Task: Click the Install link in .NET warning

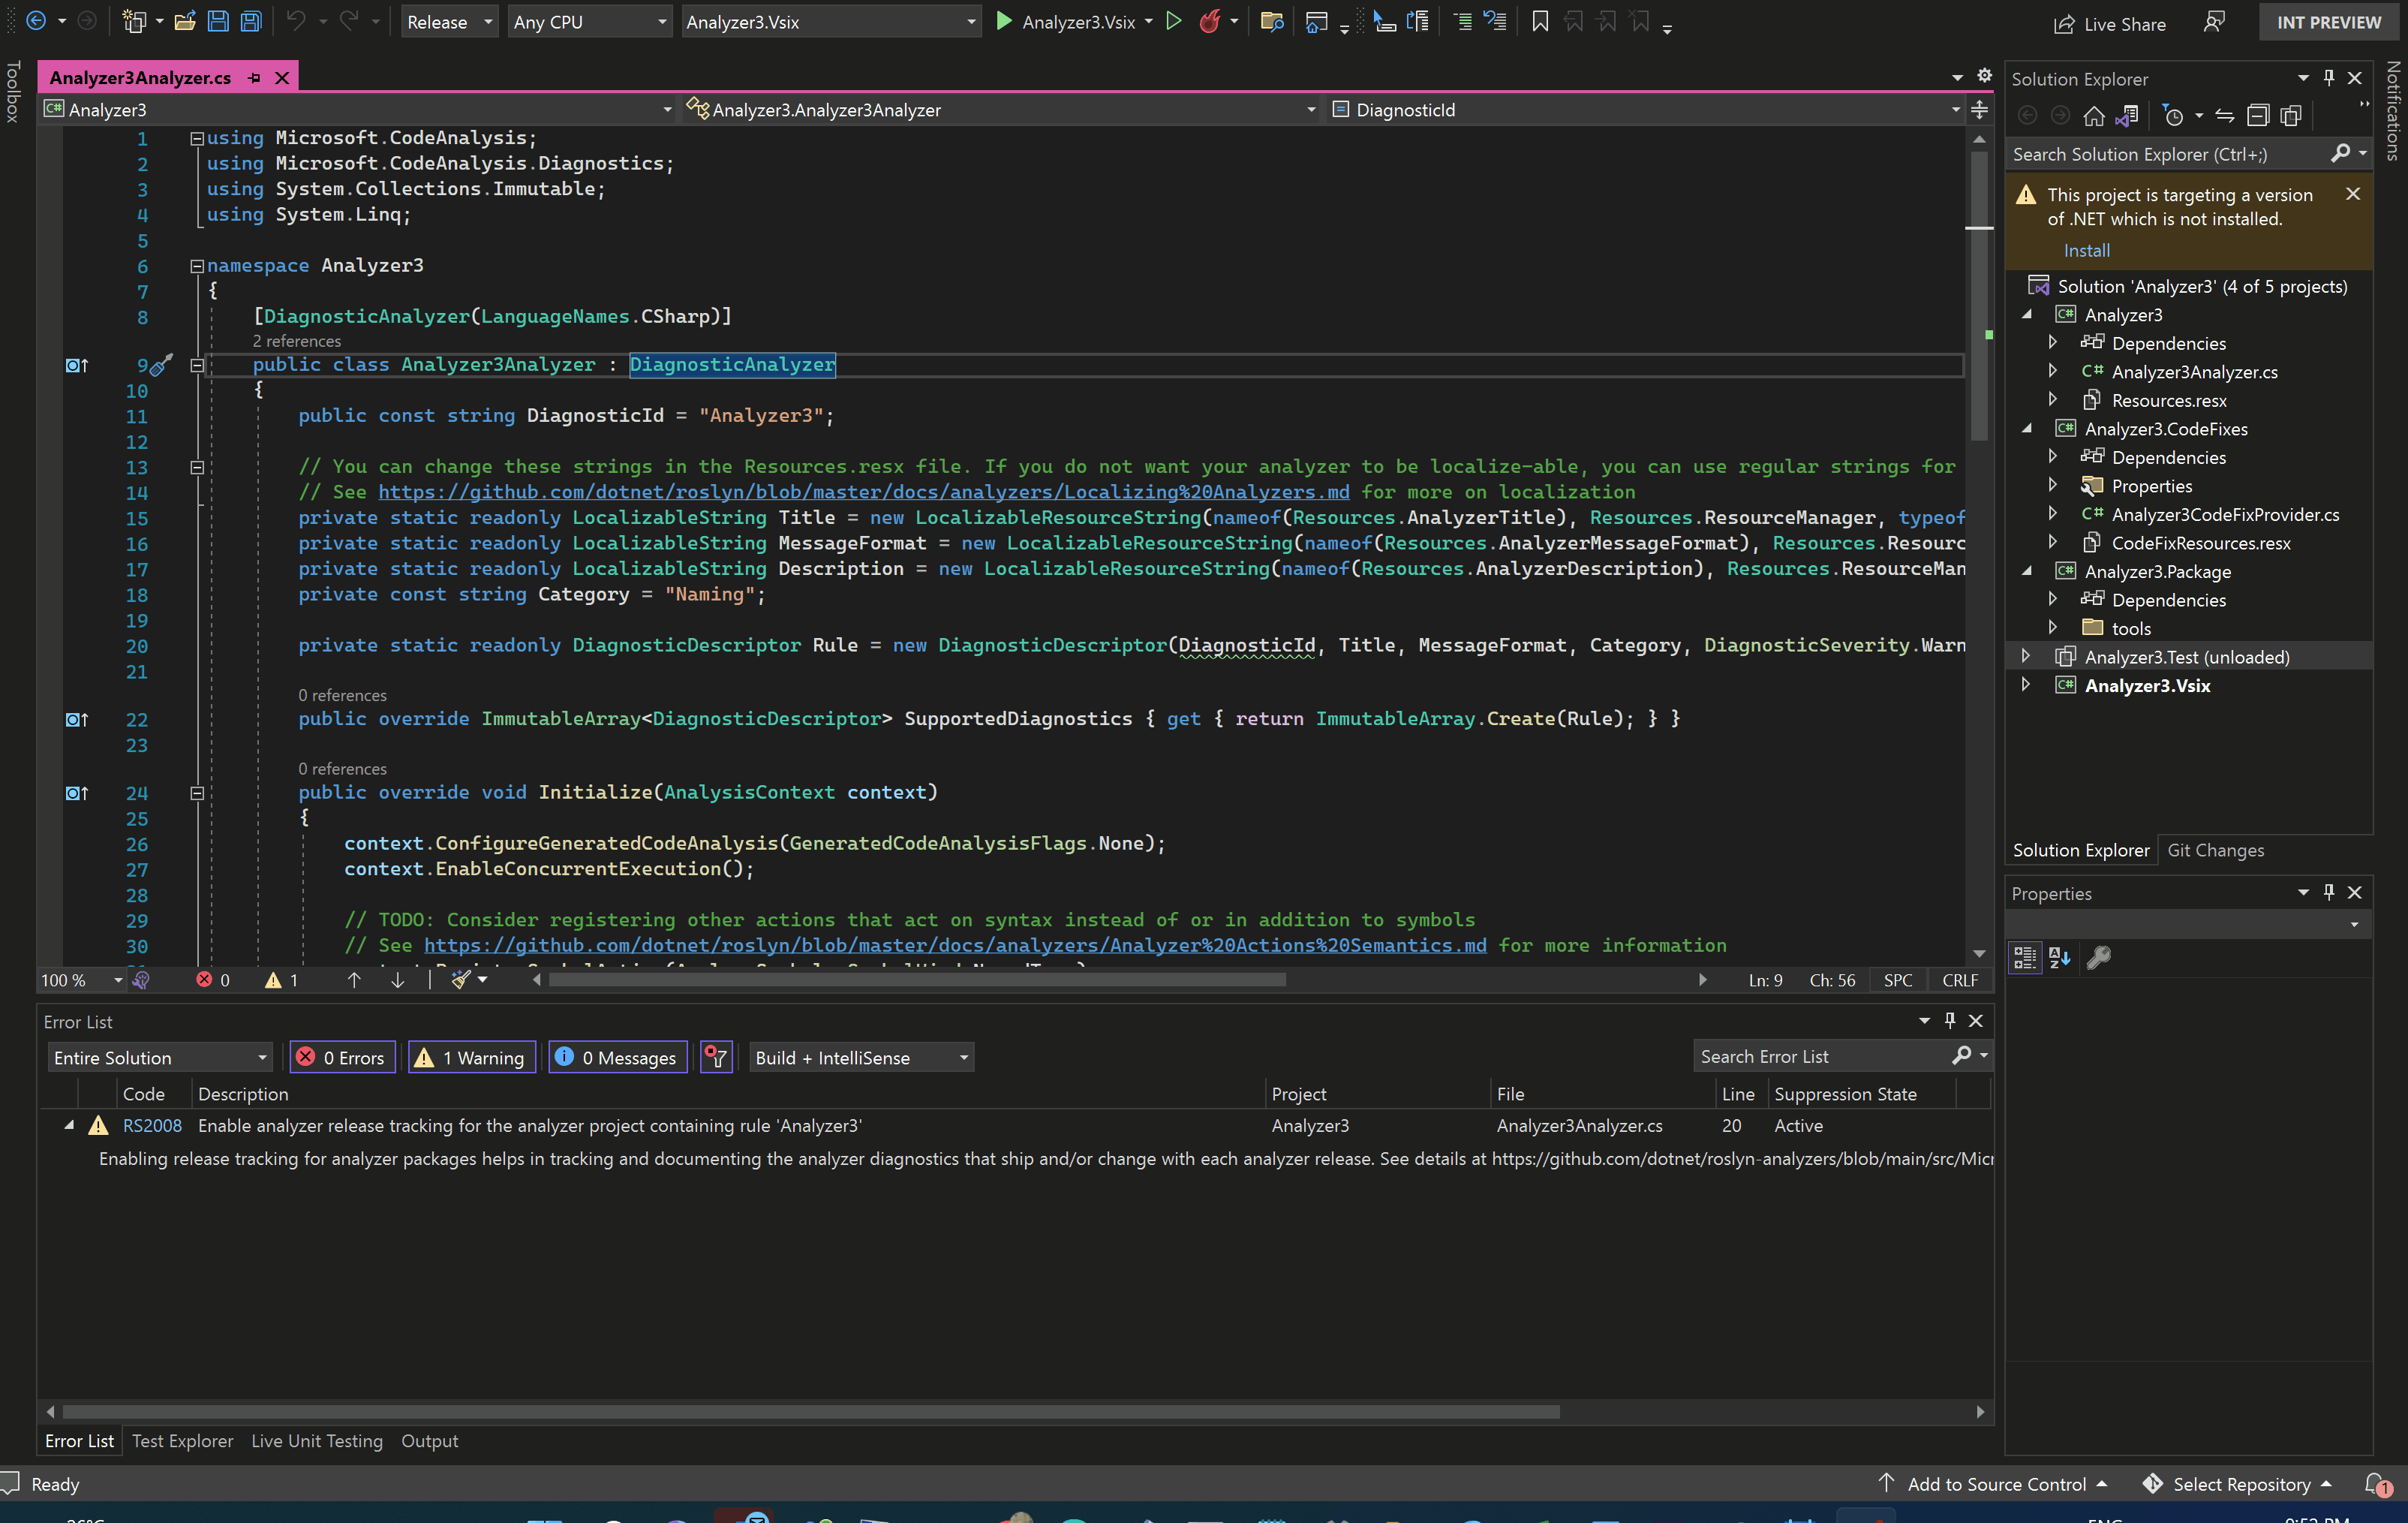Action: tap(2086, 251)
